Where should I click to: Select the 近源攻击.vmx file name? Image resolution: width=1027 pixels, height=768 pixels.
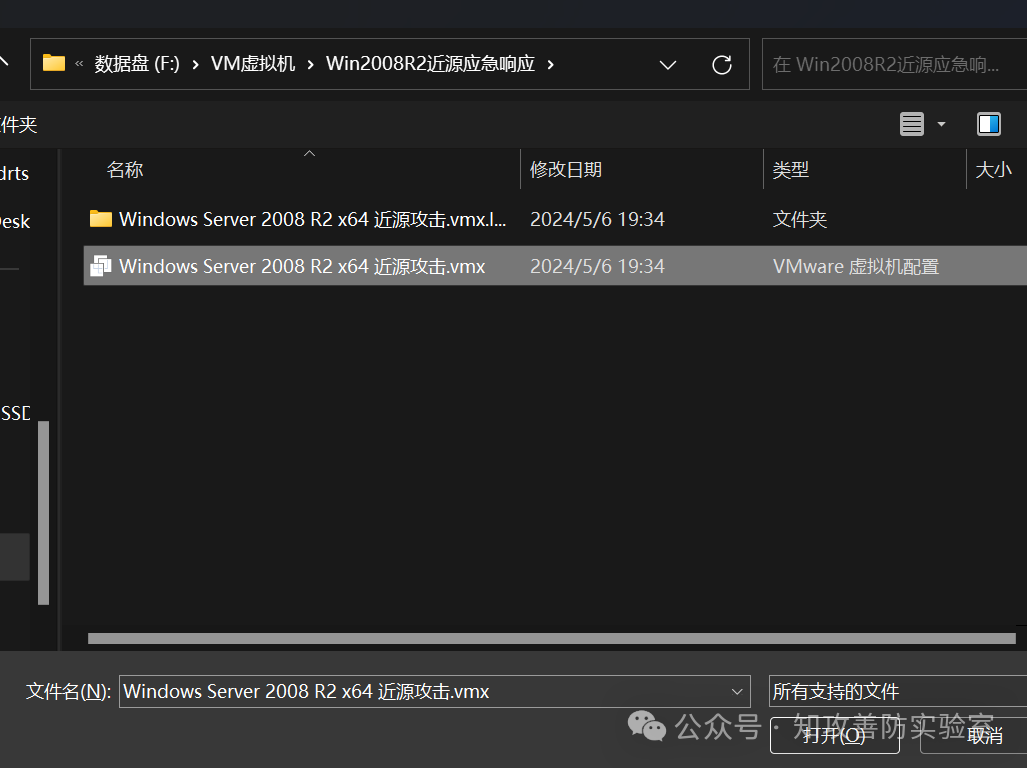click(x=302, y=266)
